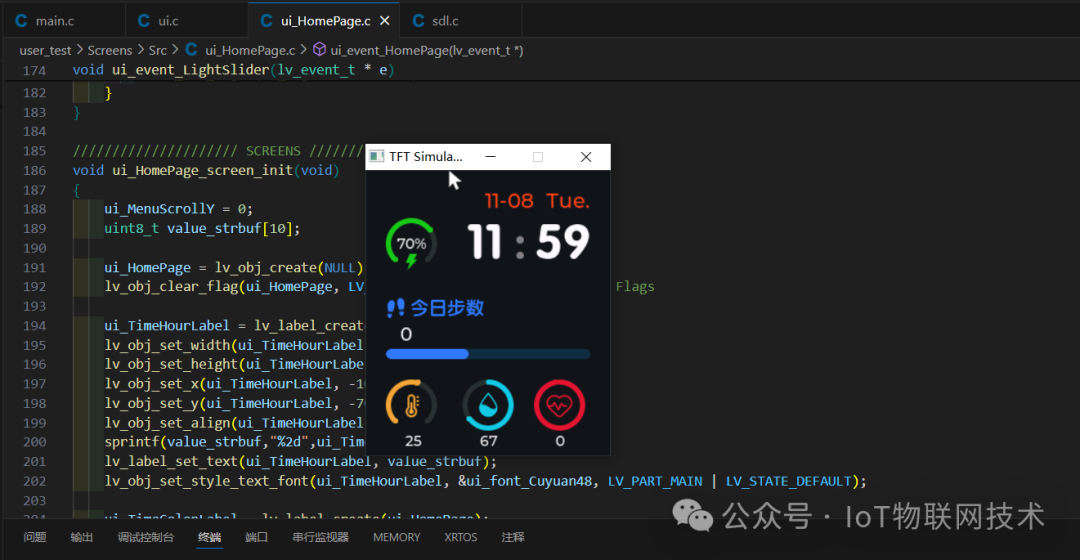Click the red heart rate icon
The height and width of the screenshot is (560, 1080).
559,405
